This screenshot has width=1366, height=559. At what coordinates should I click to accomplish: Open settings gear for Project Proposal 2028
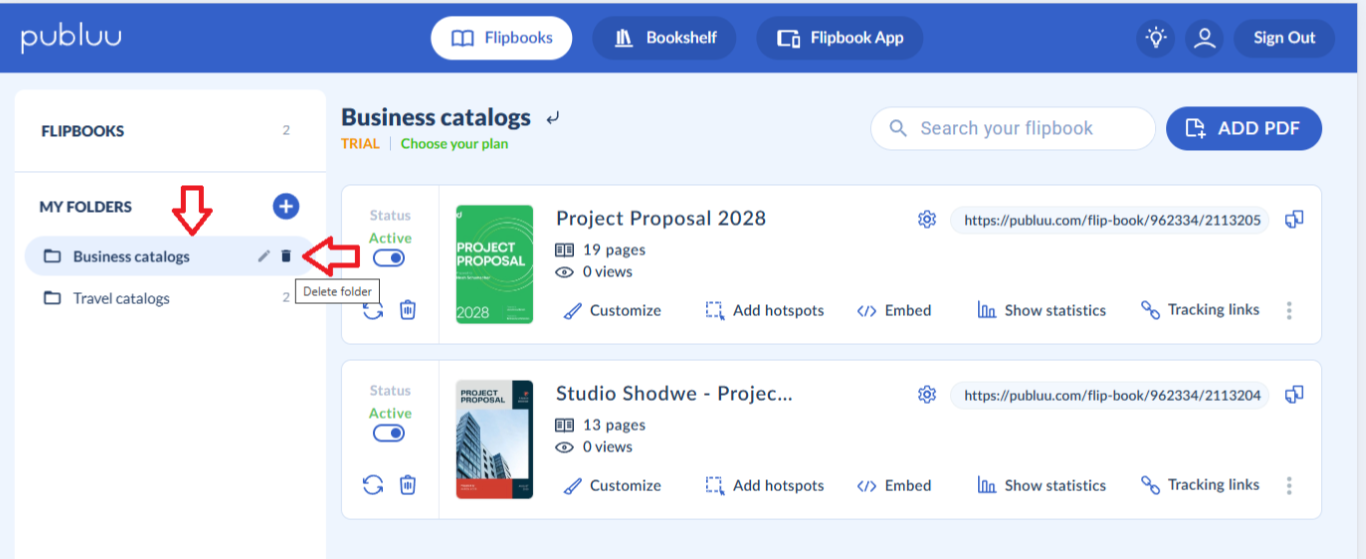(927, 219)
